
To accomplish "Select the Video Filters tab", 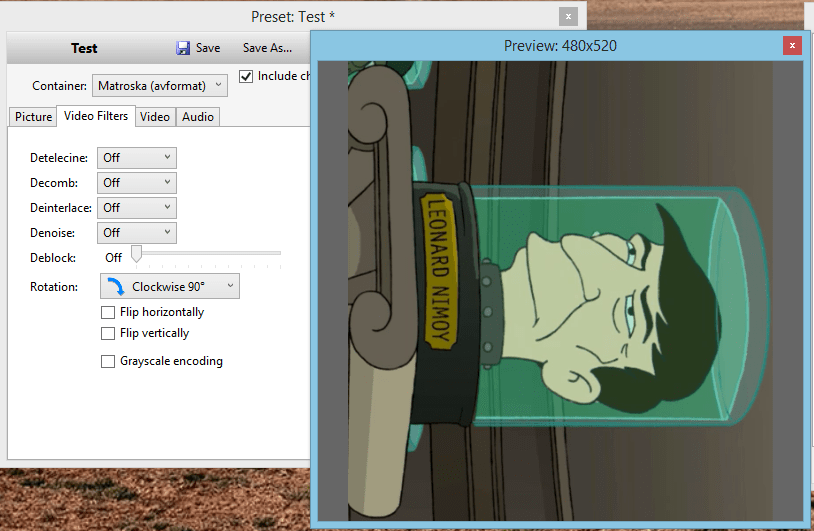I will [x=96, y=116].
